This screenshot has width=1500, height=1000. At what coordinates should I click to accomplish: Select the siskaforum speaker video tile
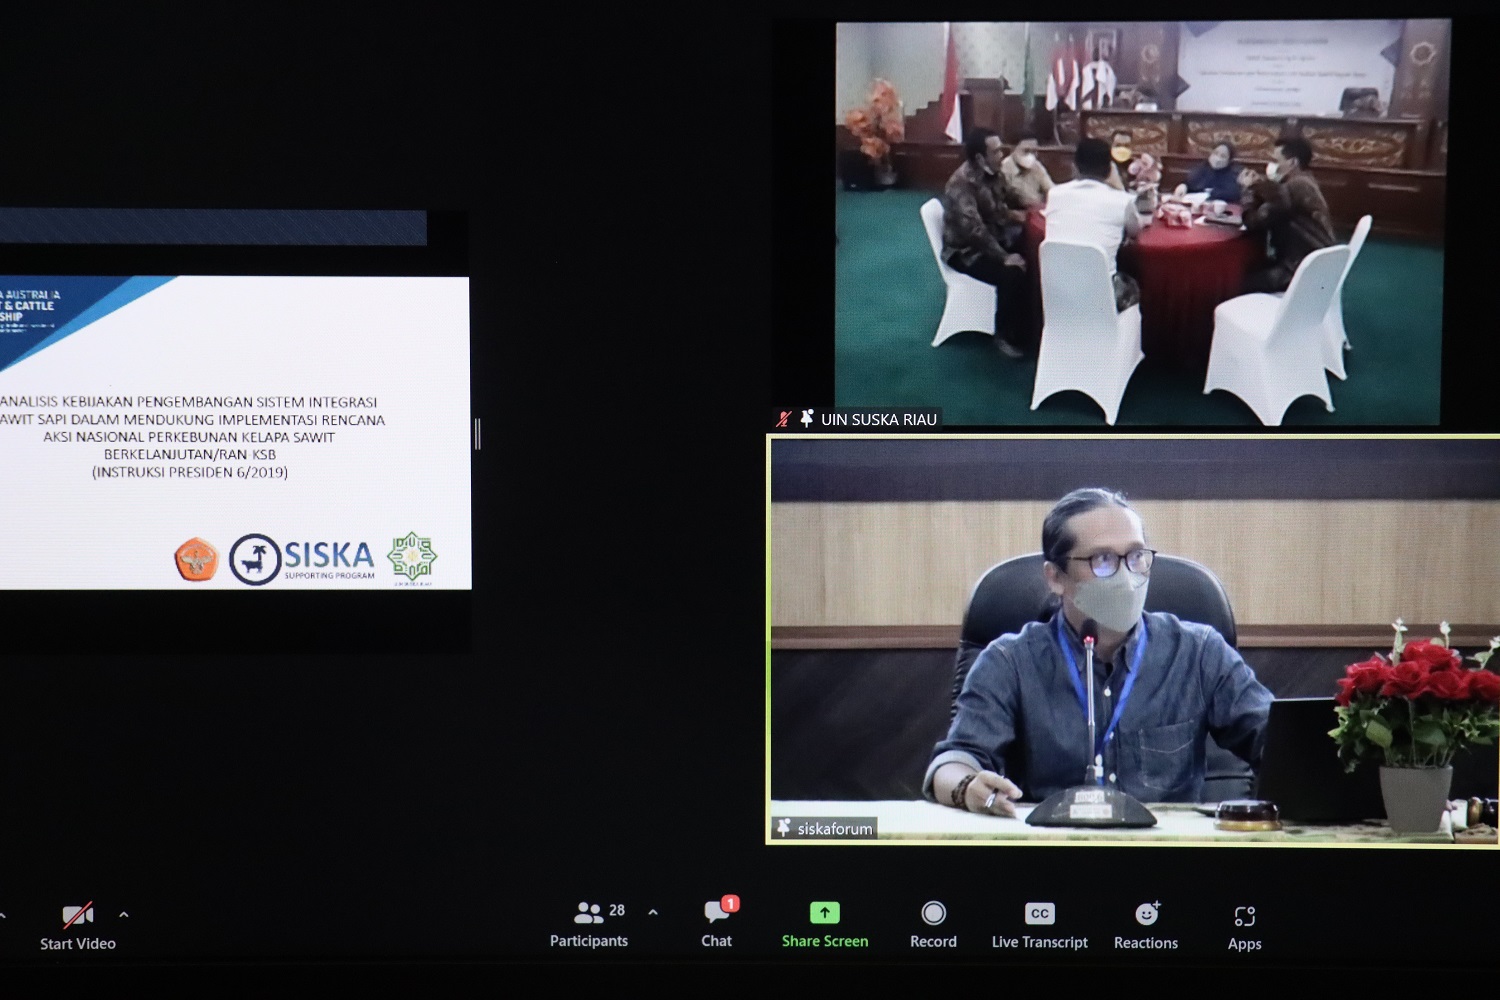click(x=1134, y=640)
